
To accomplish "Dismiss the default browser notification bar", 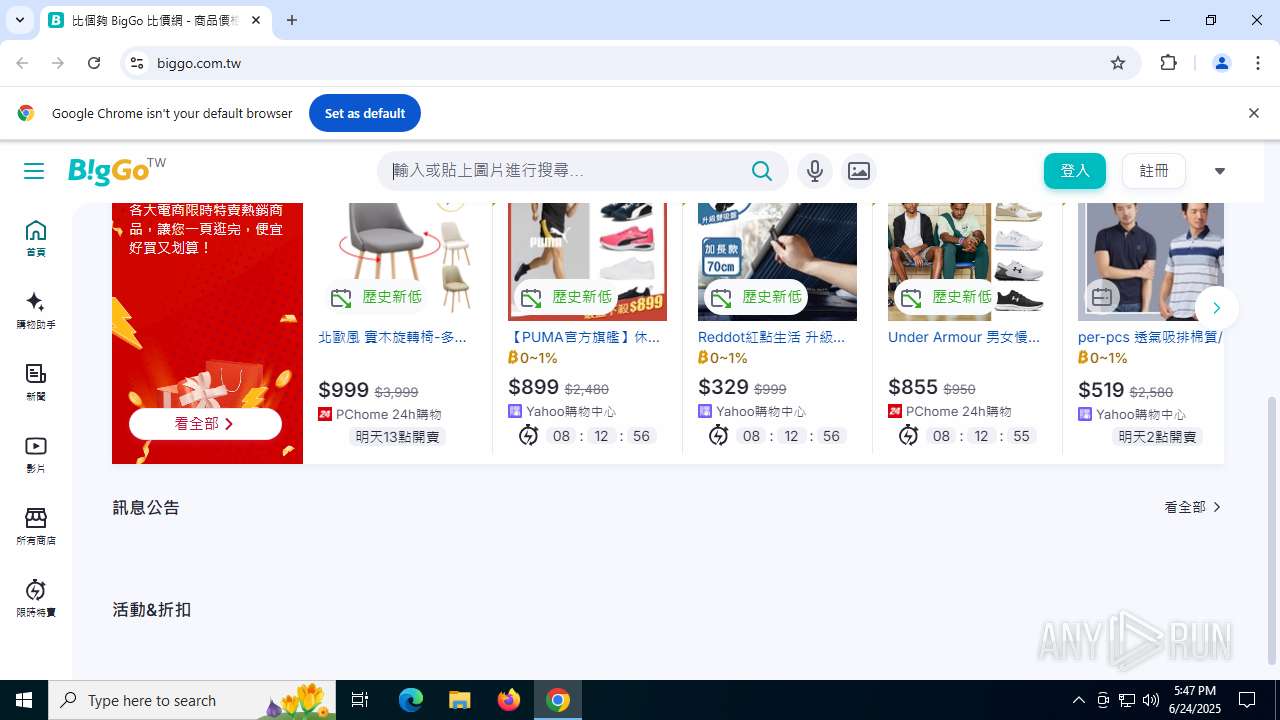I will (x=1253, y=113).
